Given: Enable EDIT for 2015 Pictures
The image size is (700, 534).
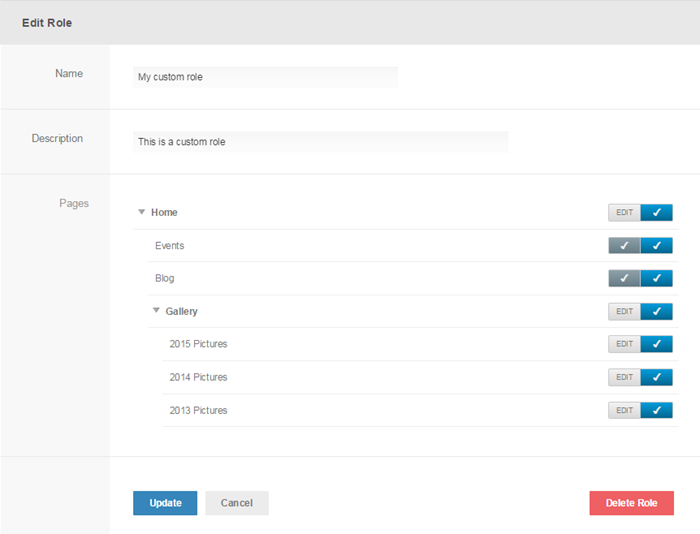Looking at the screenshot, I should click(624, 344).
